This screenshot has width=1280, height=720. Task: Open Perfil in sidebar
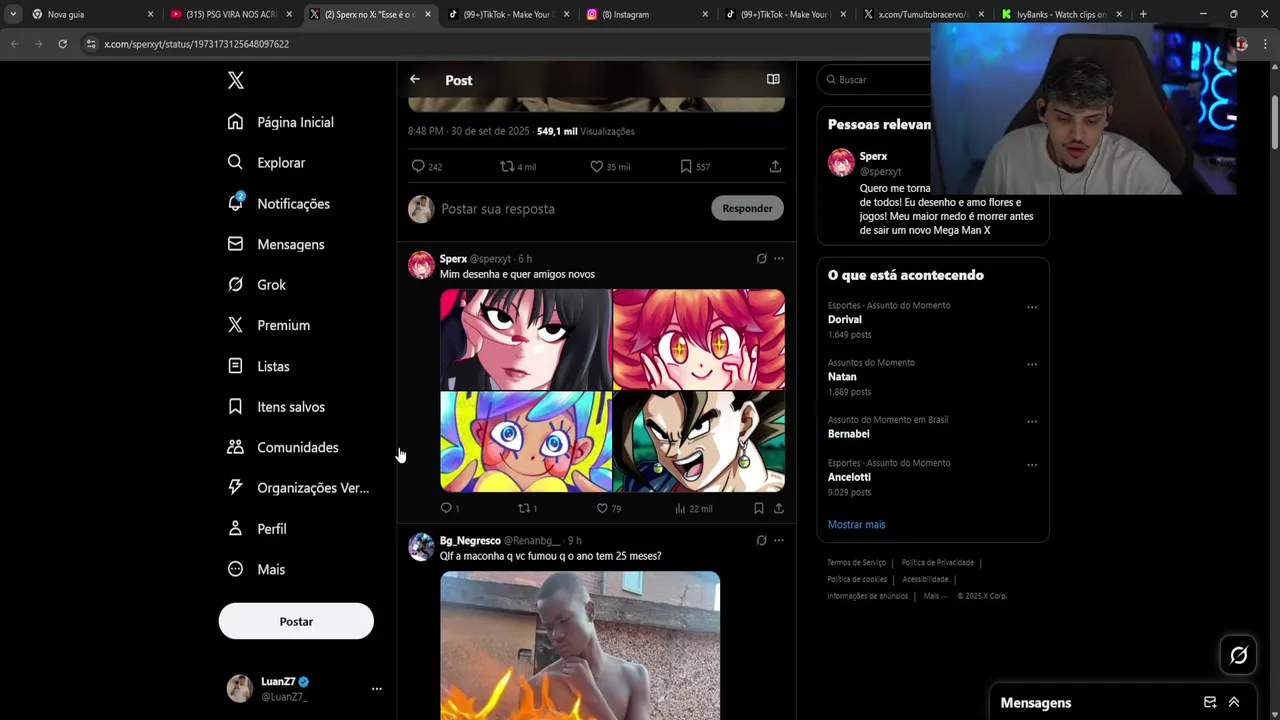(258, 529)
